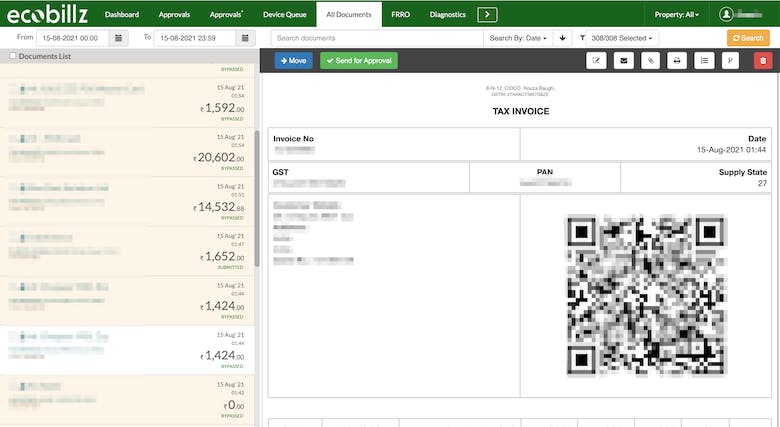
Task: Click the email envelope icon
Action: pyautogui.click(x=623, y=61)
